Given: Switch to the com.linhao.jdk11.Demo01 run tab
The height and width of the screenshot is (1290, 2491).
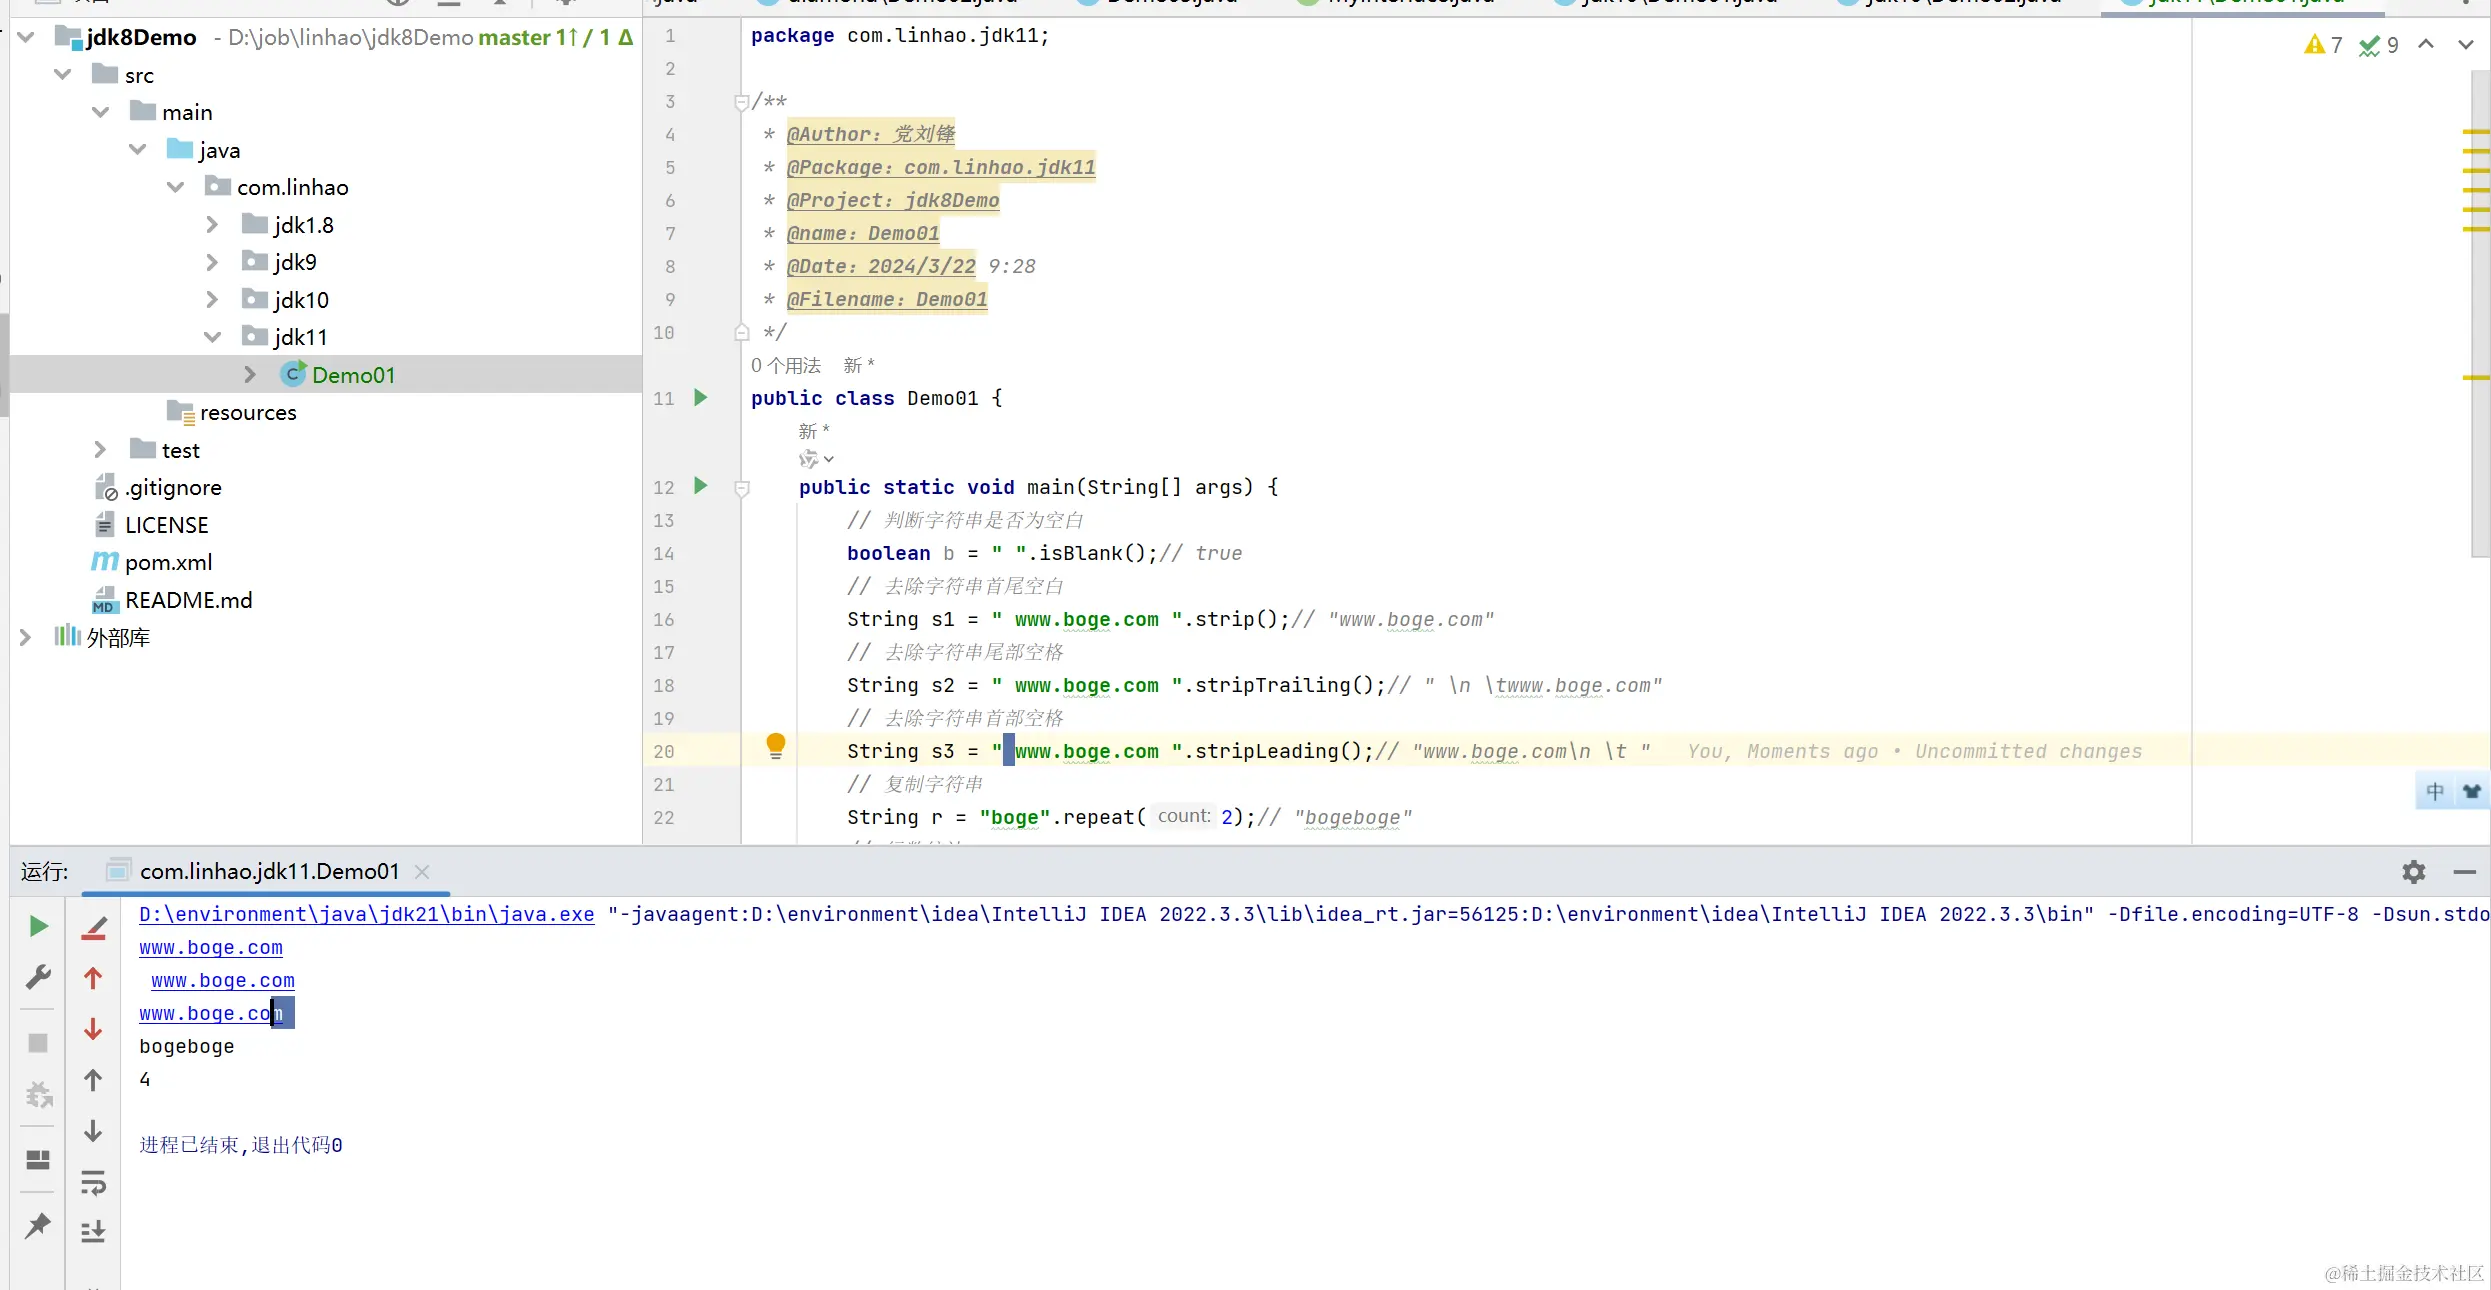Looking at the screenshot, I should (x=265, y=870).
